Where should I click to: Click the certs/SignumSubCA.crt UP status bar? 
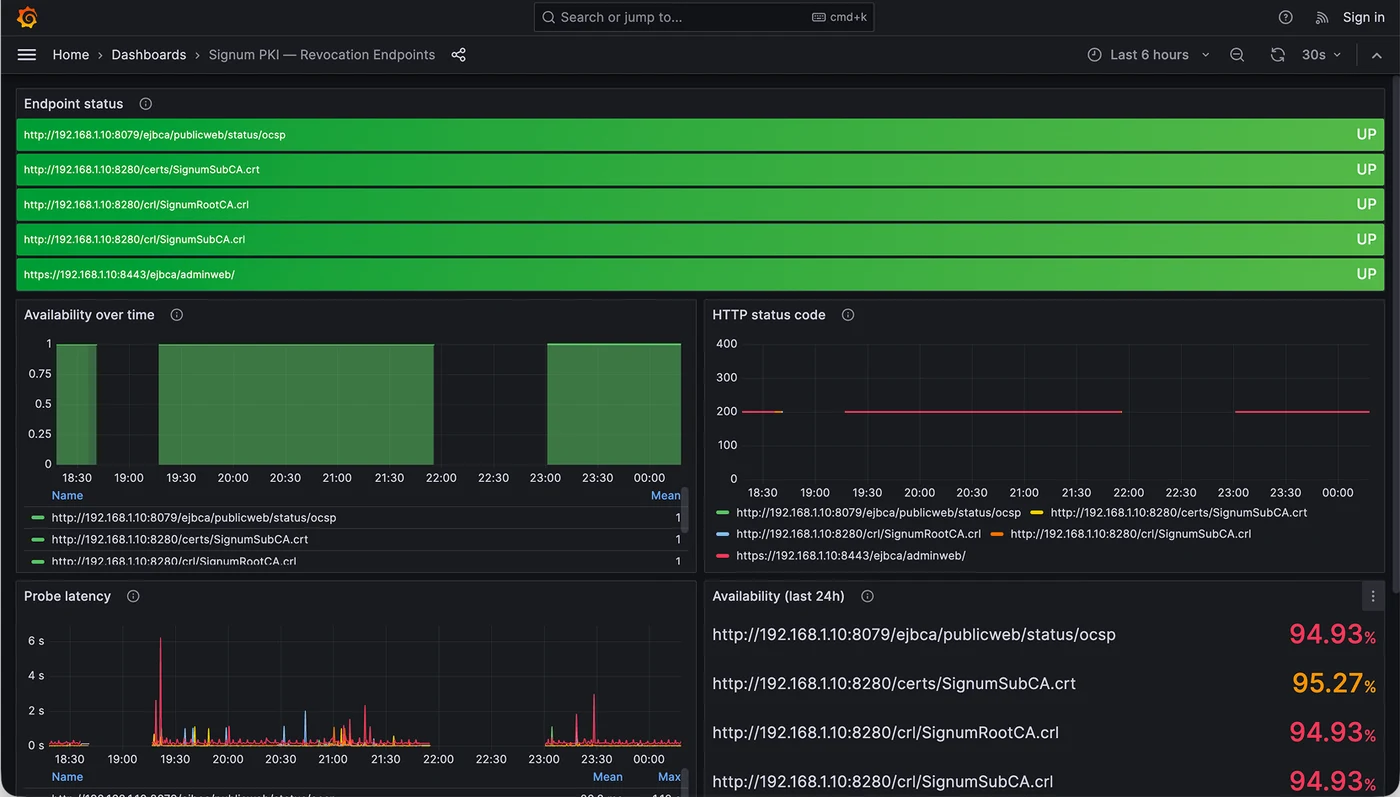(700, 170)
